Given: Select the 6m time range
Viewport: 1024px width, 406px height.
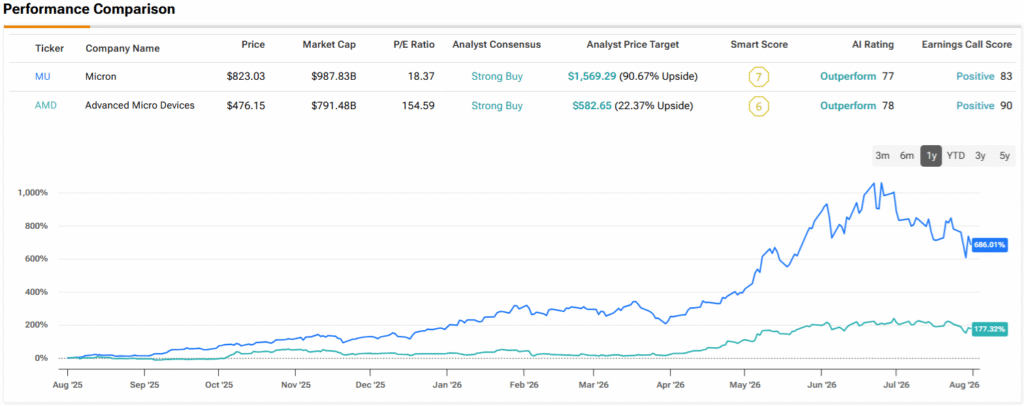Looking at the screenshot, I should [x=906, y=156].
